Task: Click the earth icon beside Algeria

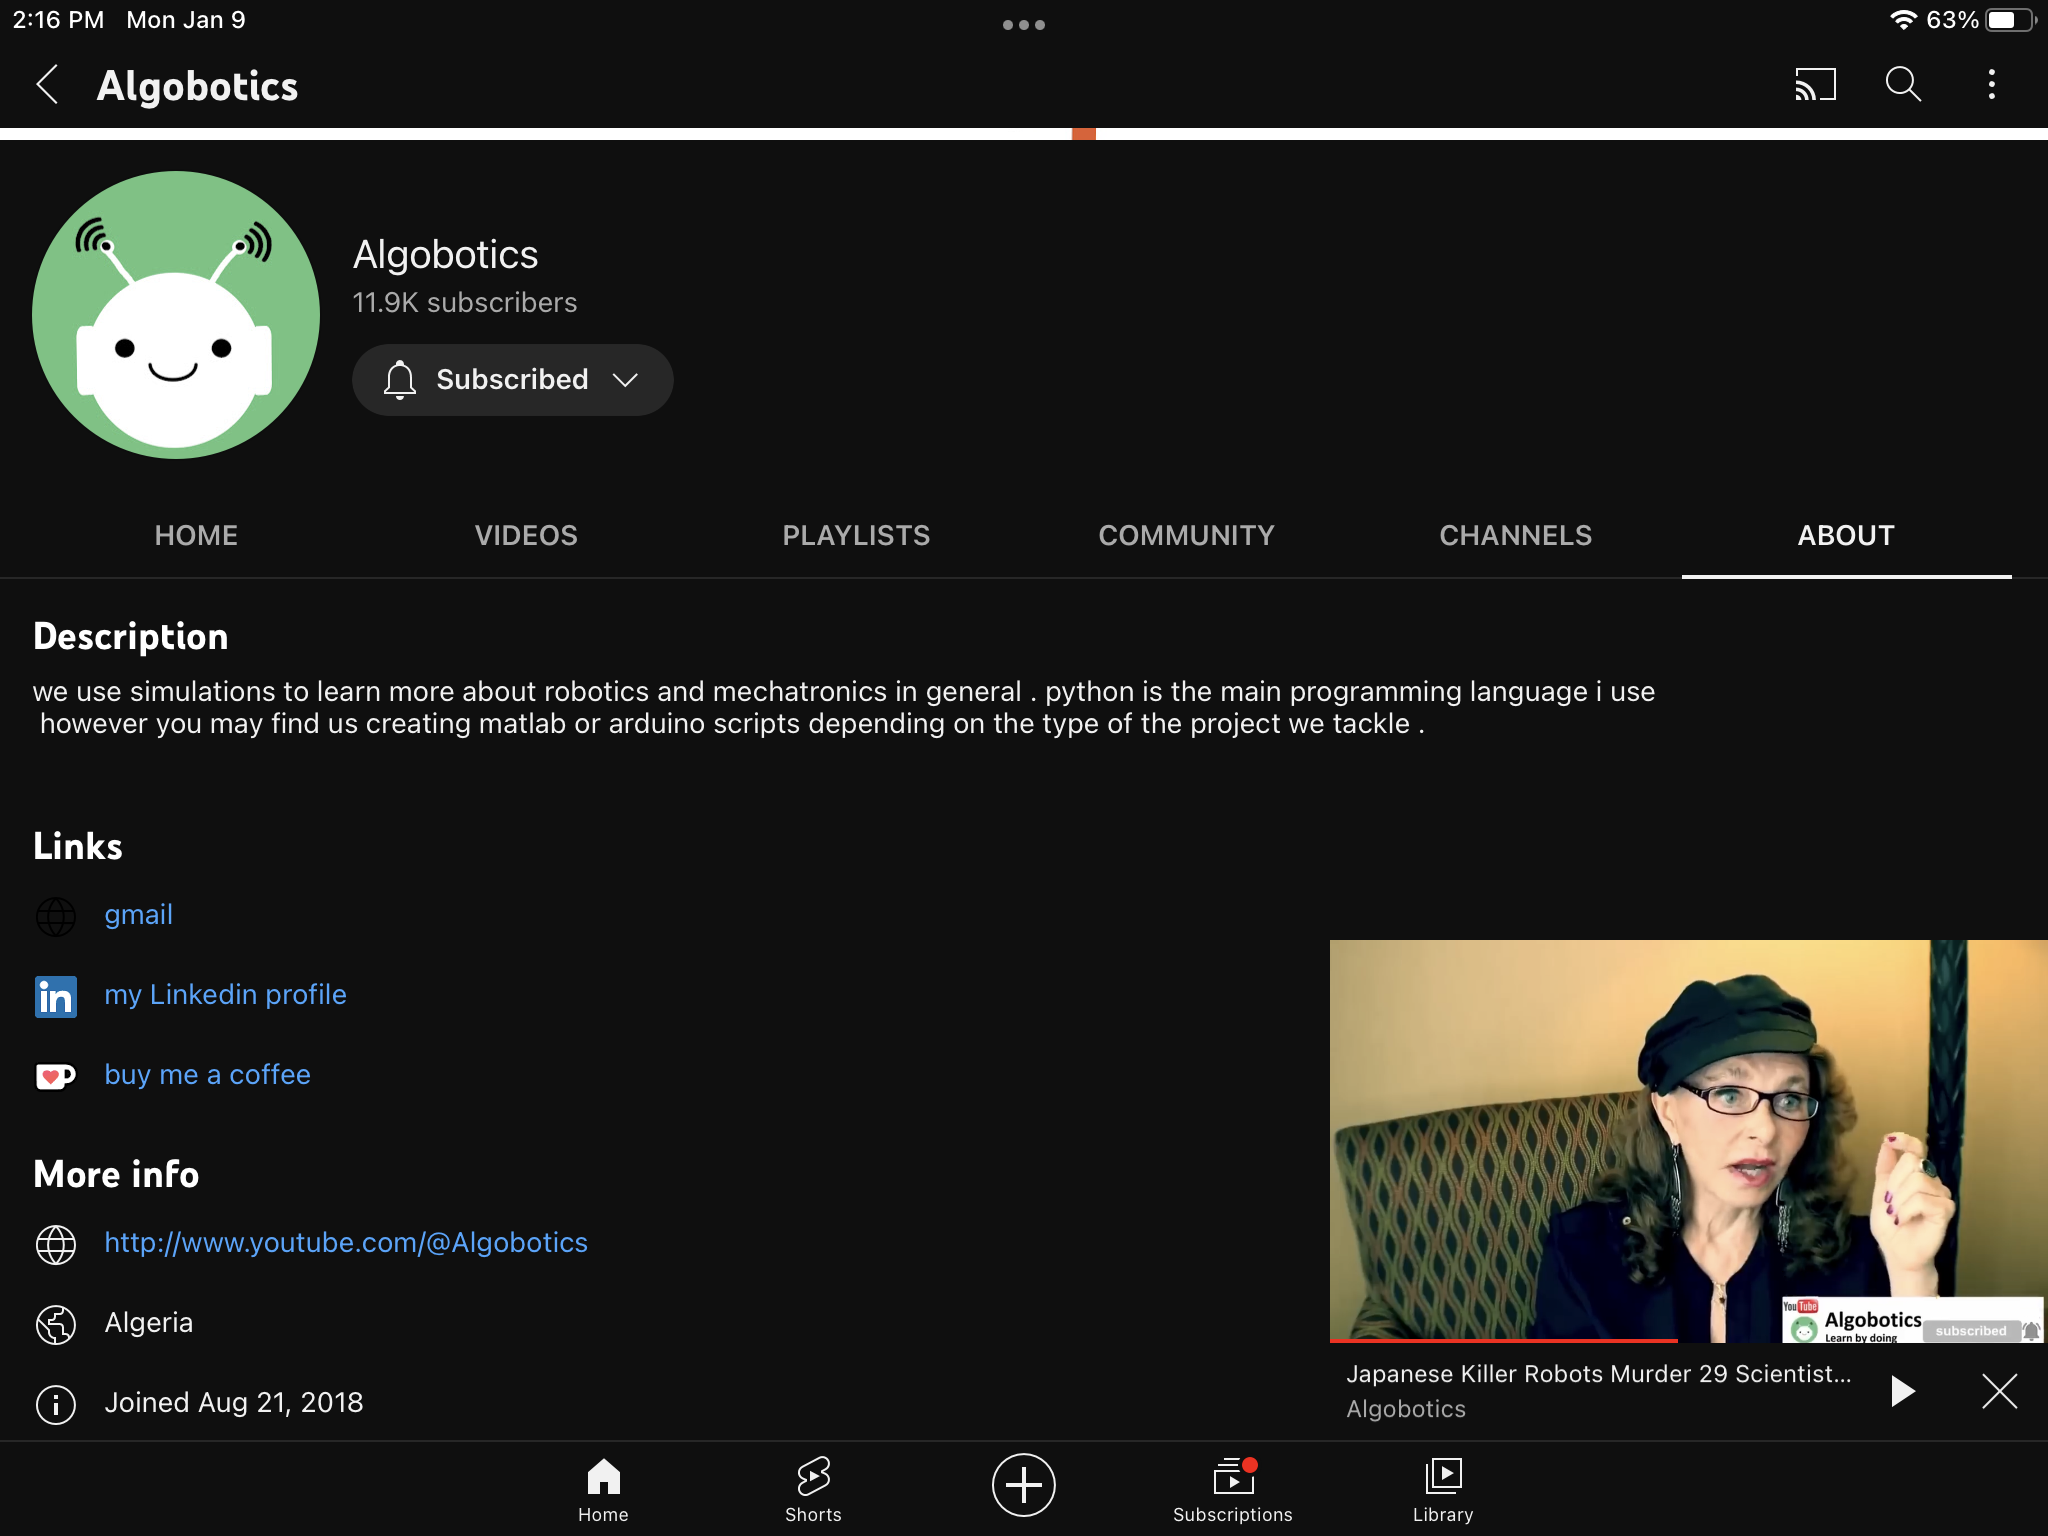Action: coord(56,1324)
